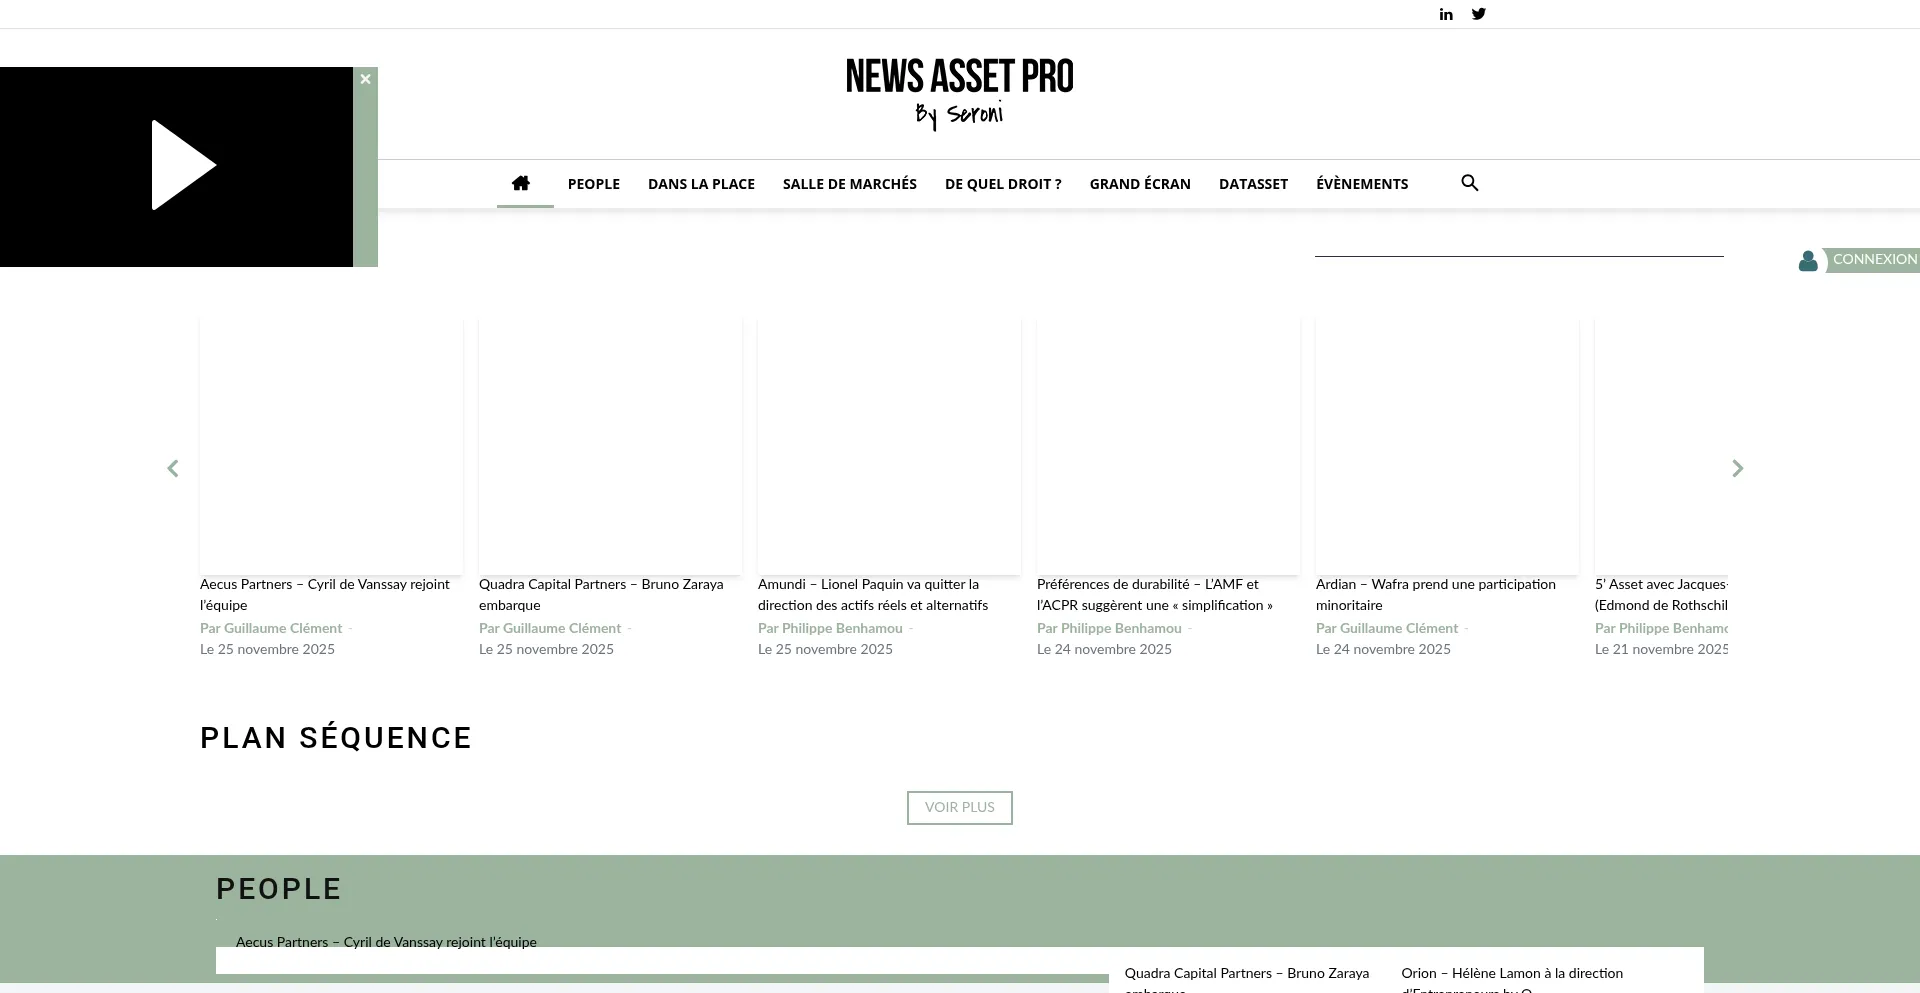The width and height of the screenshot is (1920, 993).
Task: Navigate to Grand Écran section
Action: tap(1139, 184)
